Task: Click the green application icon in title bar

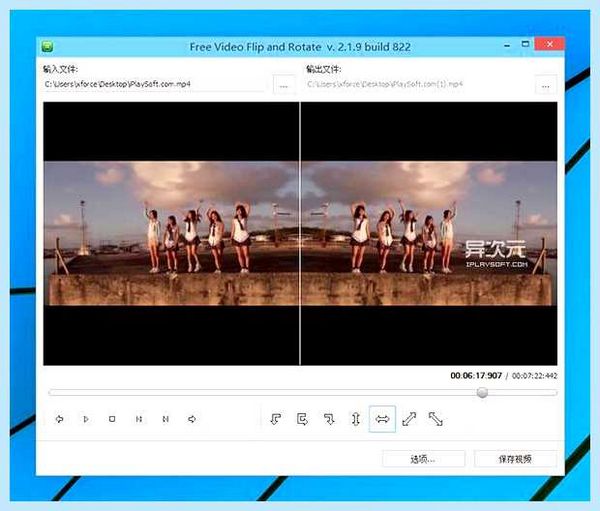Action: 47,47
